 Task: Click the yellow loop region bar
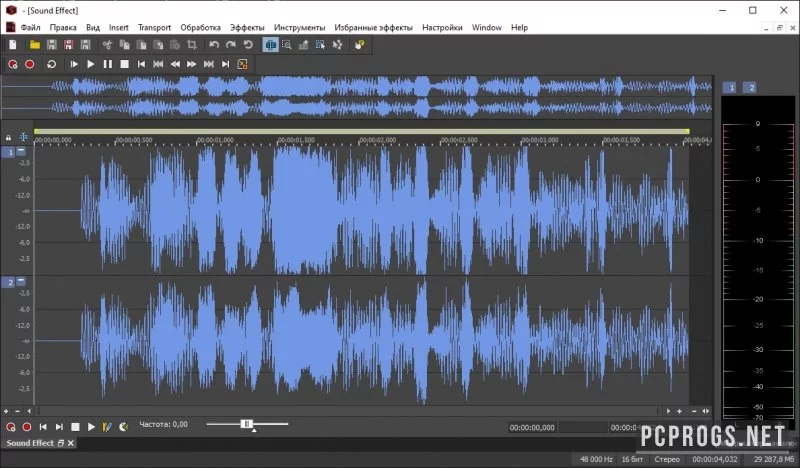[362, 131]
